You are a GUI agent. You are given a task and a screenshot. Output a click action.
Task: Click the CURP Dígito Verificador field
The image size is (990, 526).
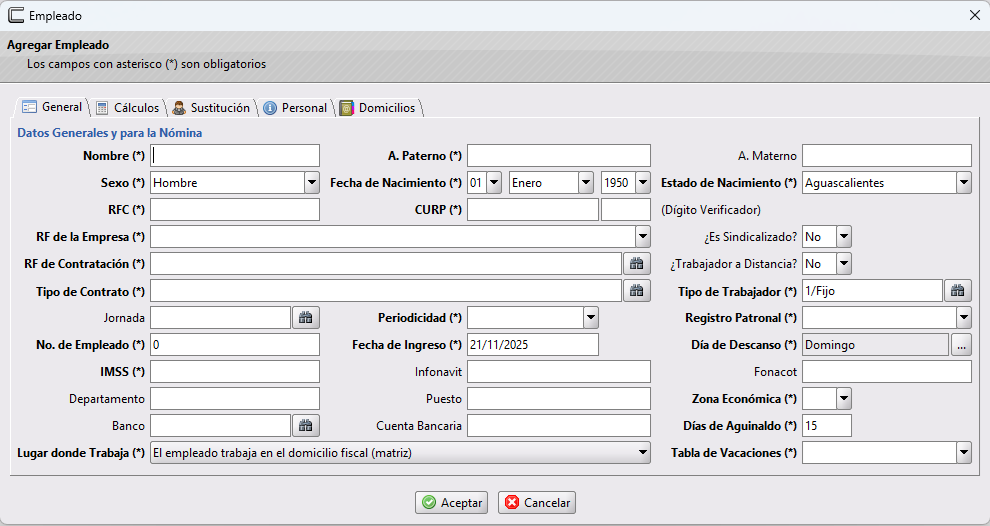pos(626,210)
